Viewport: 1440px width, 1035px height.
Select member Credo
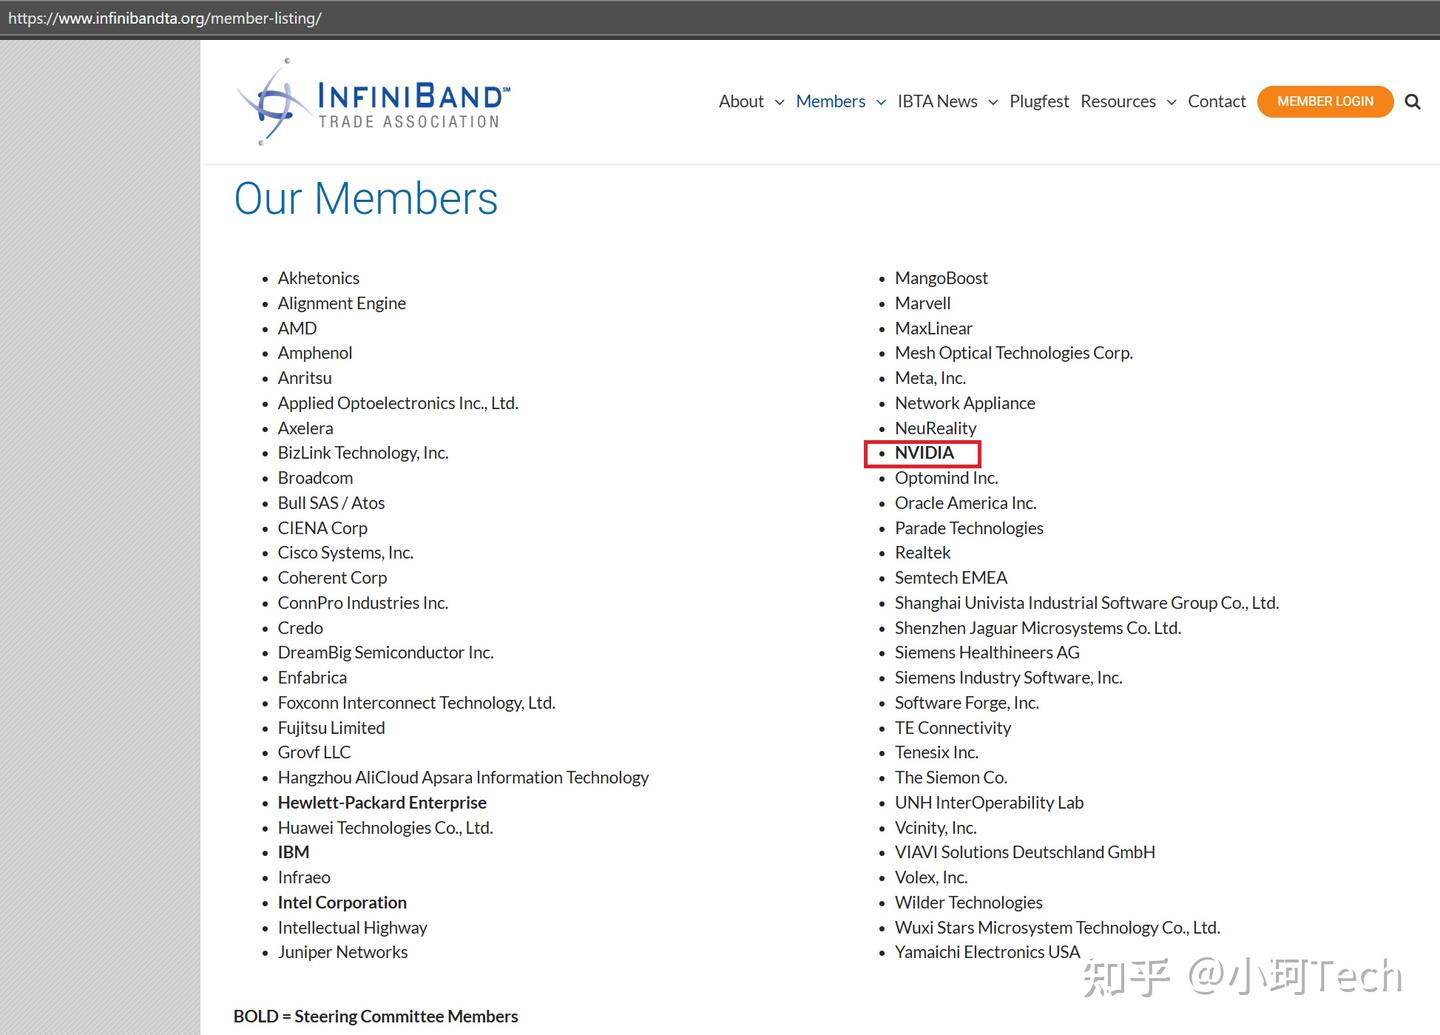[x=300, y=628]
